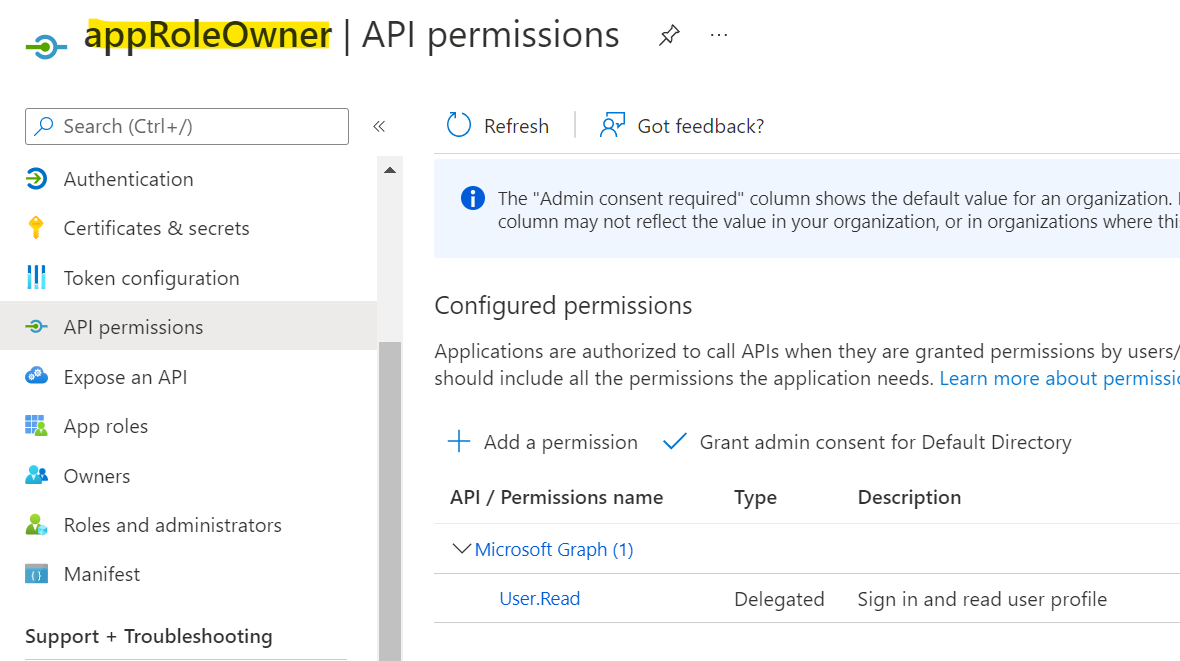The height and width of the screenshot is (661, 1180).
Task: Open the User.Read permission link
Action: point(540,599)
